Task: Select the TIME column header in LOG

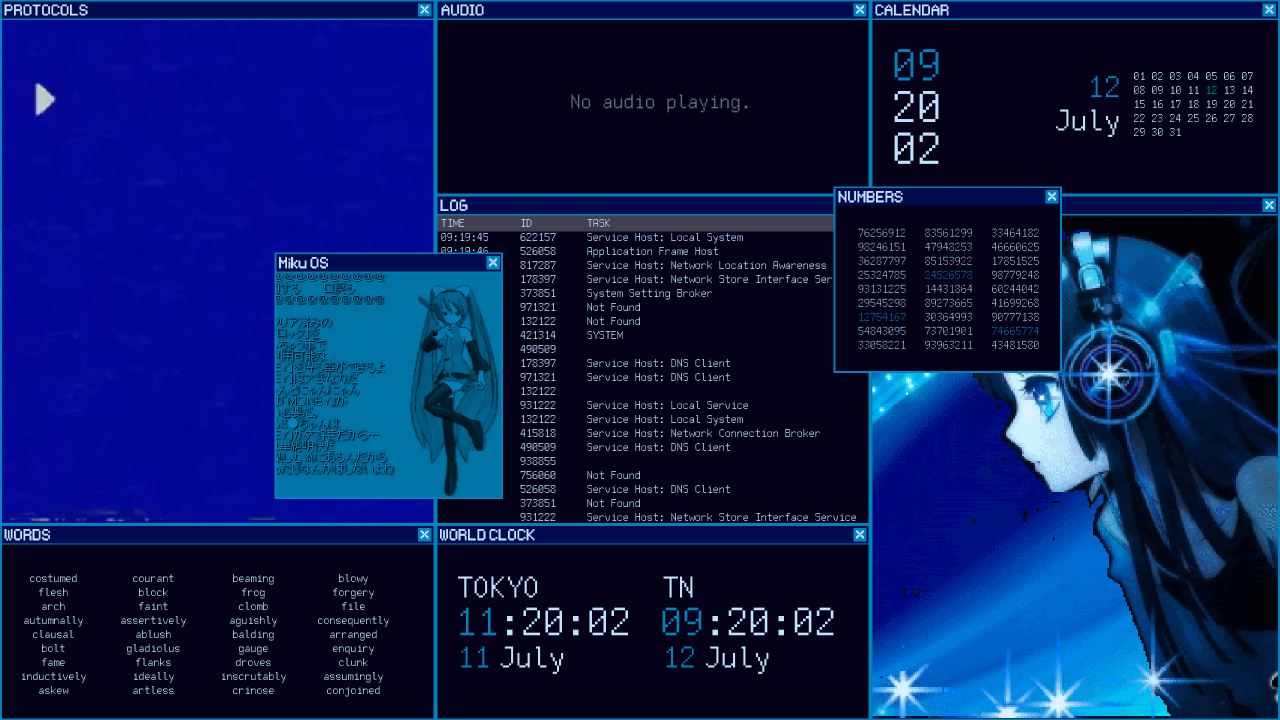Action: coord(453,223)
